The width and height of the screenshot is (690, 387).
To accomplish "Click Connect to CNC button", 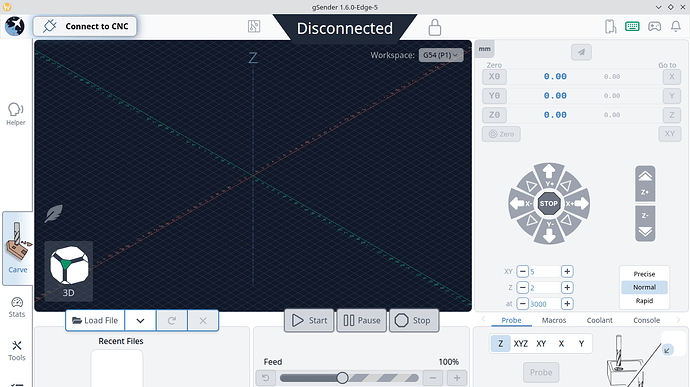I will pos(85,26).
